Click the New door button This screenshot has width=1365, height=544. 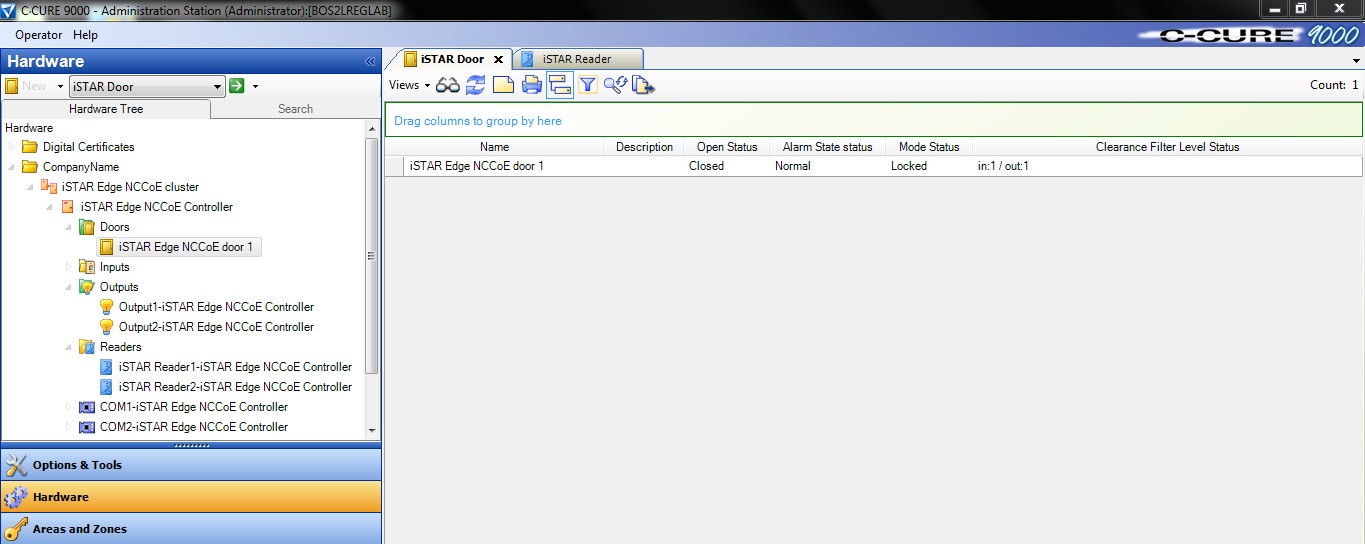click(27, 87)
